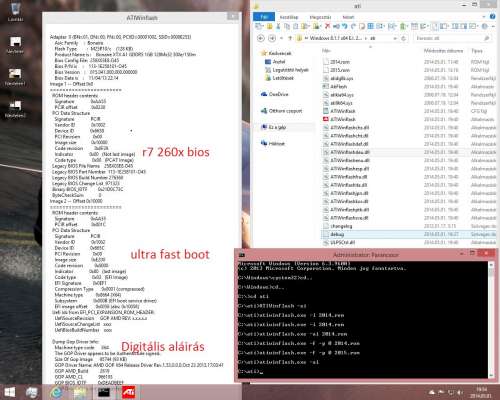
Task: Click the Redo arrow in Explorer toolbar
Action: (353, 26)
